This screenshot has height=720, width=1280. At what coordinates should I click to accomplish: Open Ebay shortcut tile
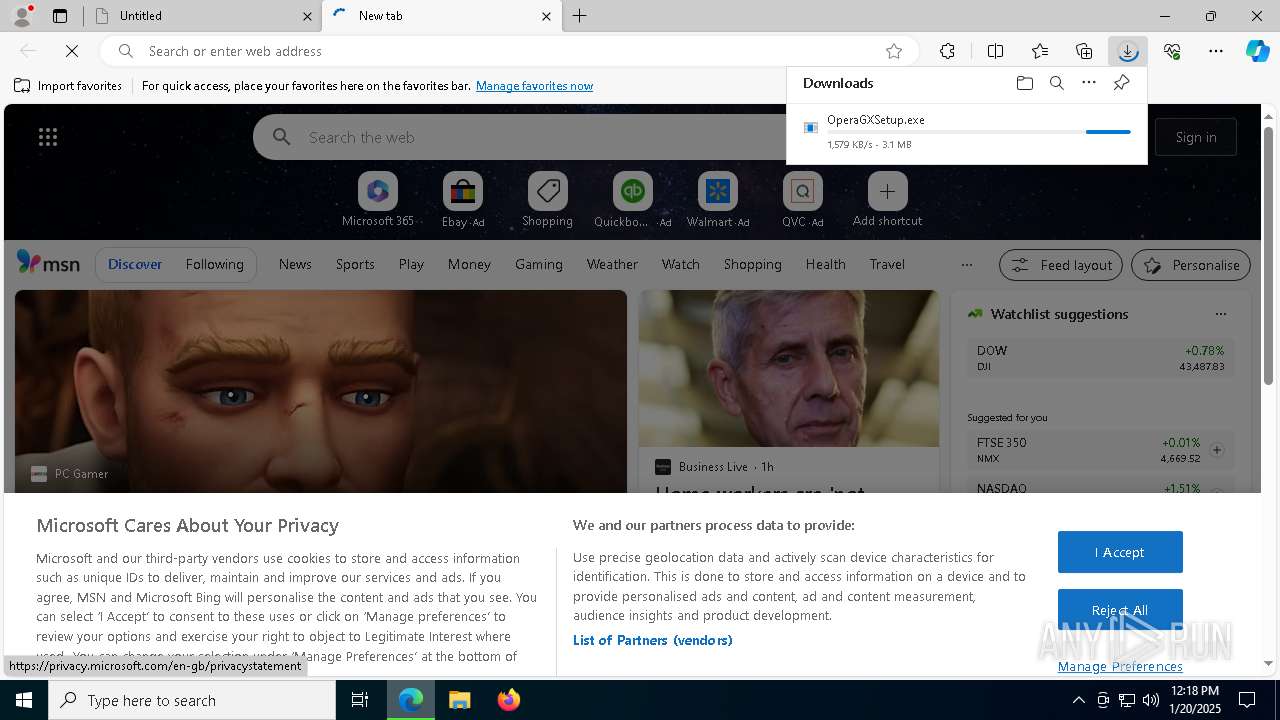[463, 200]
